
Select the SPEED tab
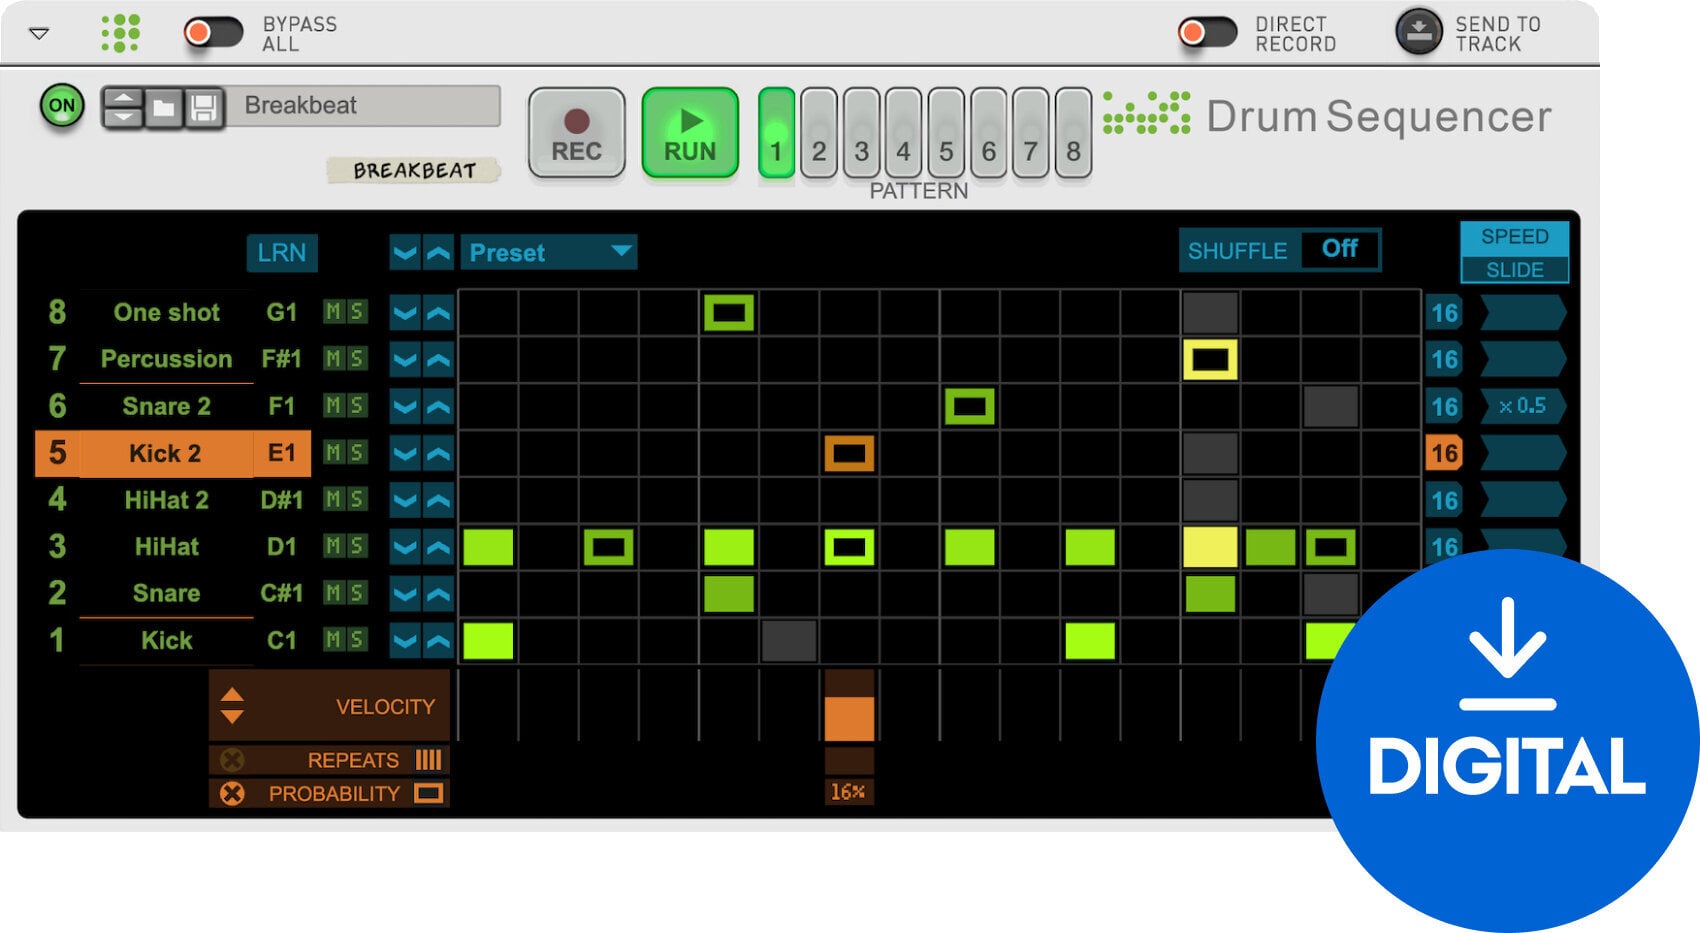pos(1514,237)
